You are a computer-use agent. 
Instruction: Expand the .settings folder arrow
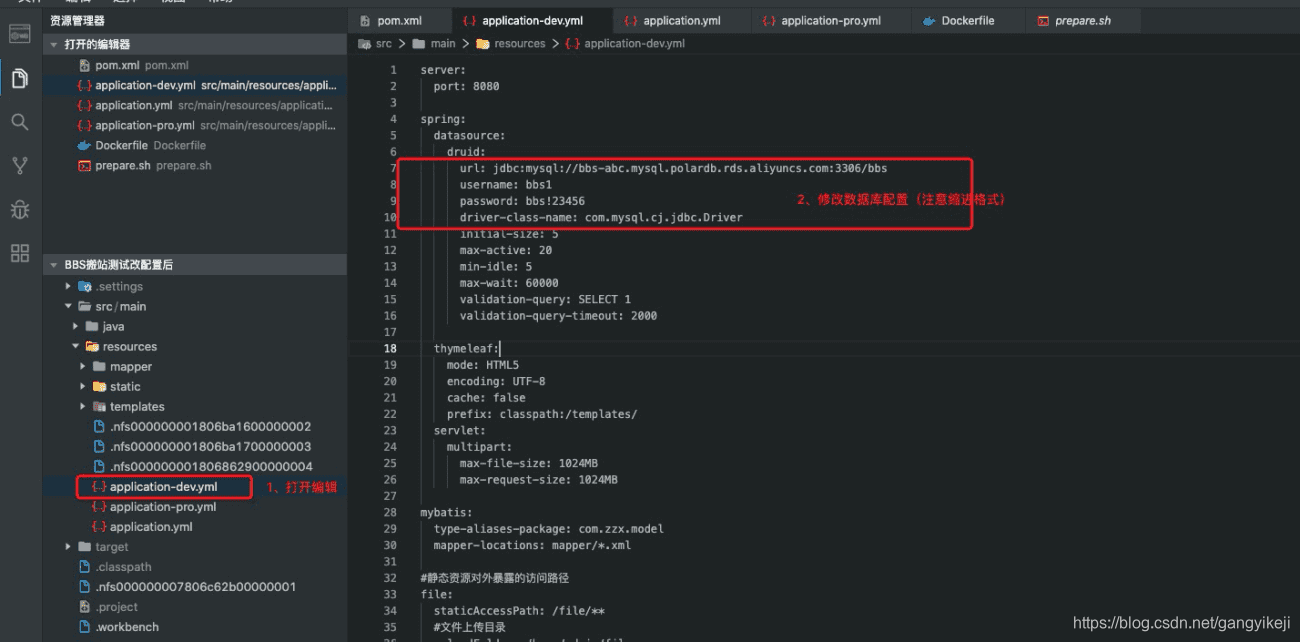(69, 286)
